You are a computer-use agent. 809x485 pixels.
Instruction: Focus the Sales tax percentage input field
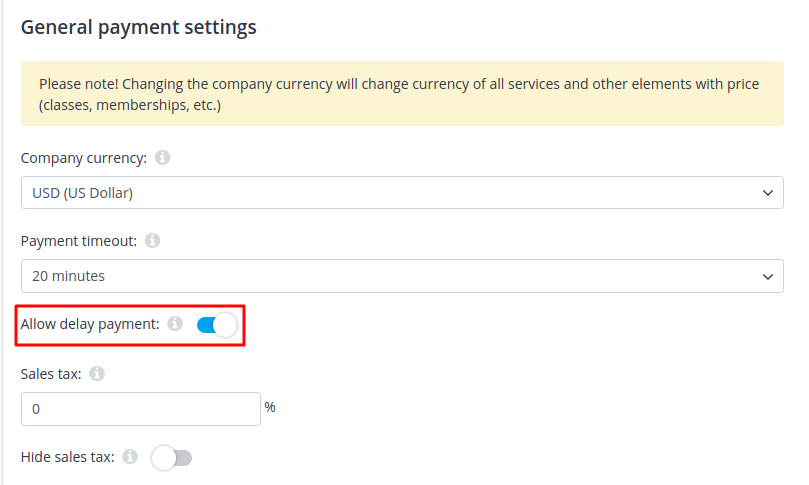coord(140,409)
